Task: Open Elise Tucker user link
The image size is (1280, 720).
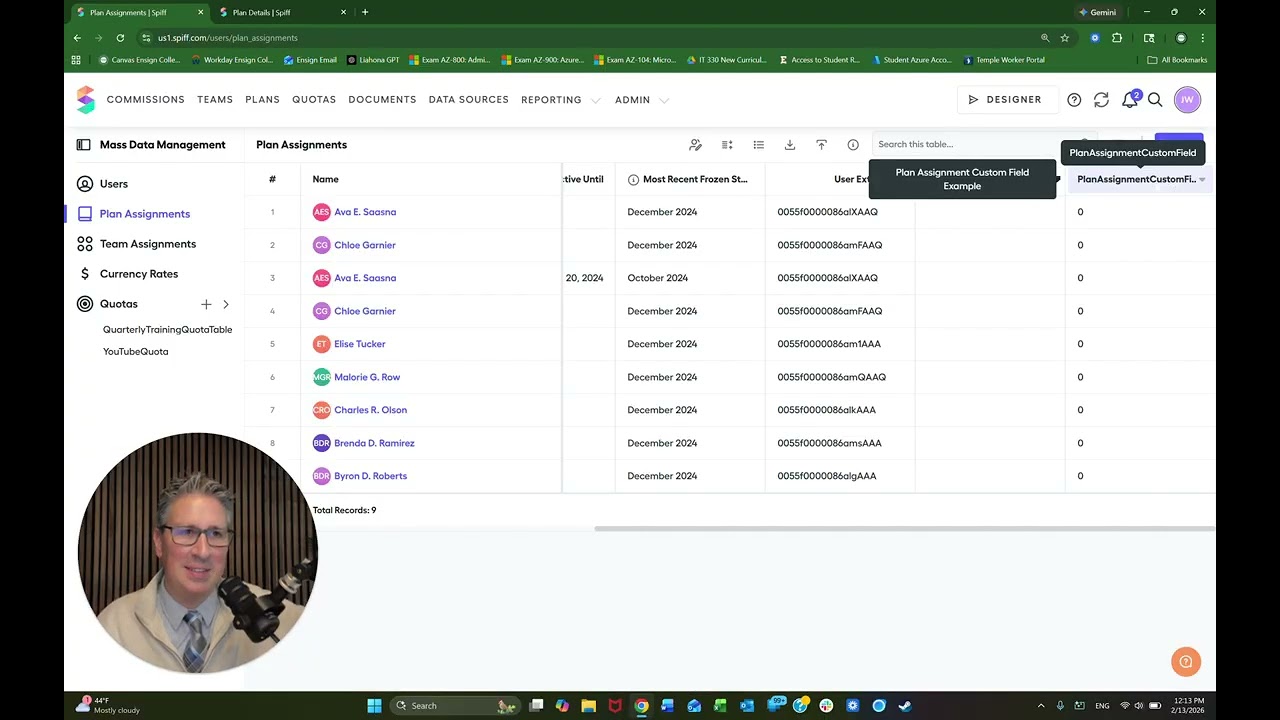Action: click(x=360, y=344)
